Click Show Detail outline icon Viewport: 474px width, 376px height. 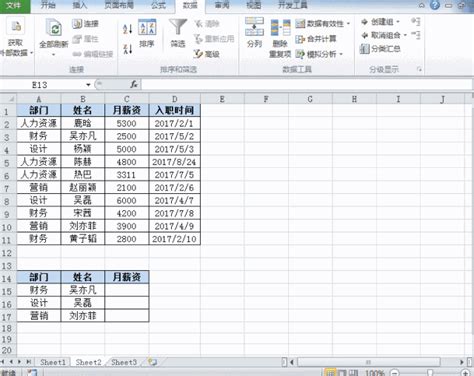(416, 22)
